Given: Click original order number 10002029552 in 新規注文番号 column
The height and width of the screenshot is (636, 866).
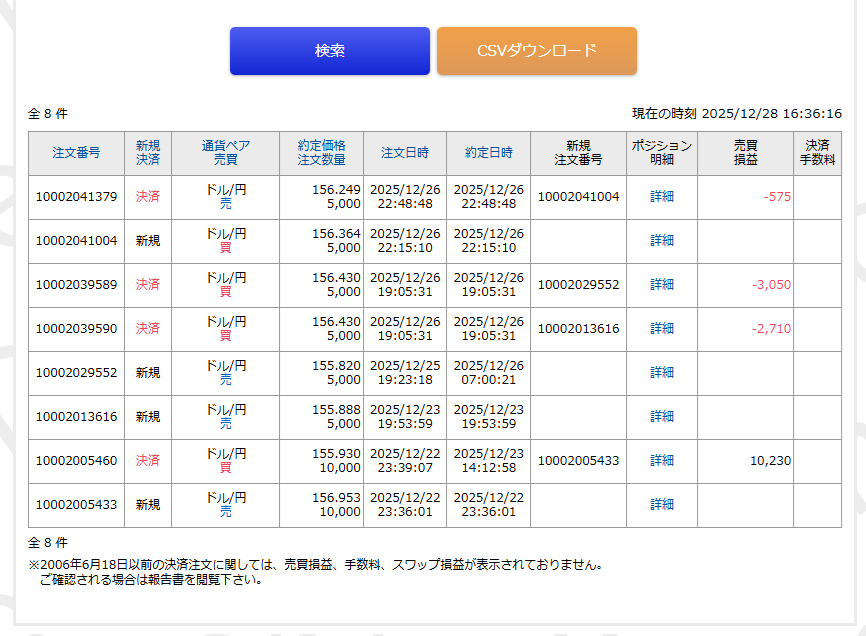Looking at the screenshot, I should [x=578, y=285].
